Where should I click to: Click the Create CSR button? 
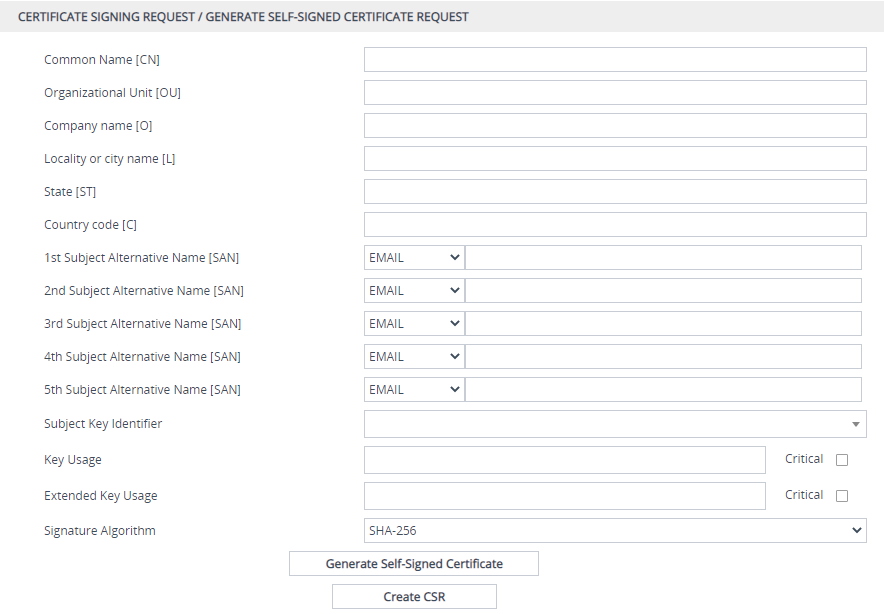[414, 597]
